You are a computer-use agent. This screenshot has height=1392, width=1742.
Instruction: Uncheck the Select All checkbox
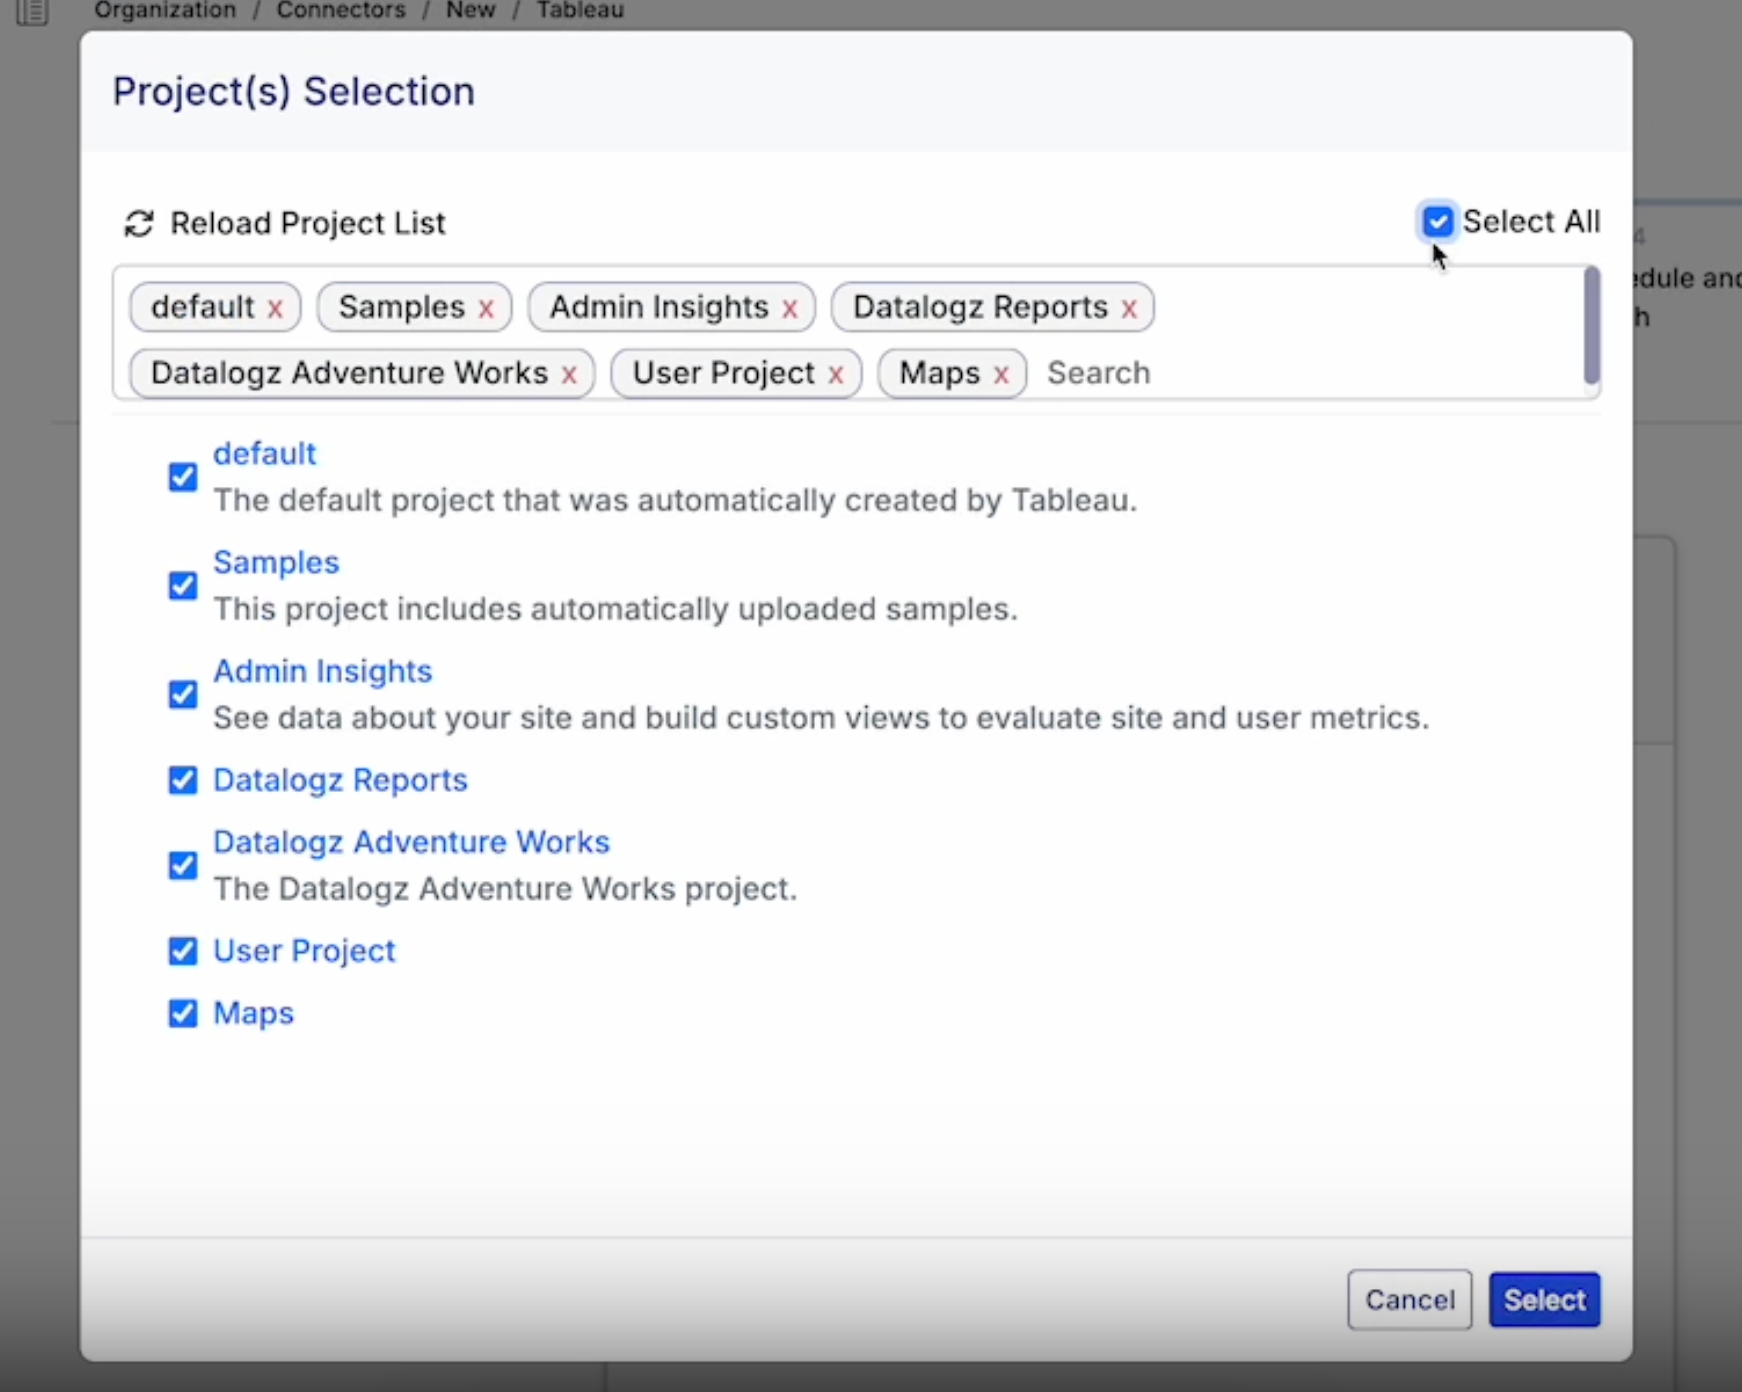1437,221
